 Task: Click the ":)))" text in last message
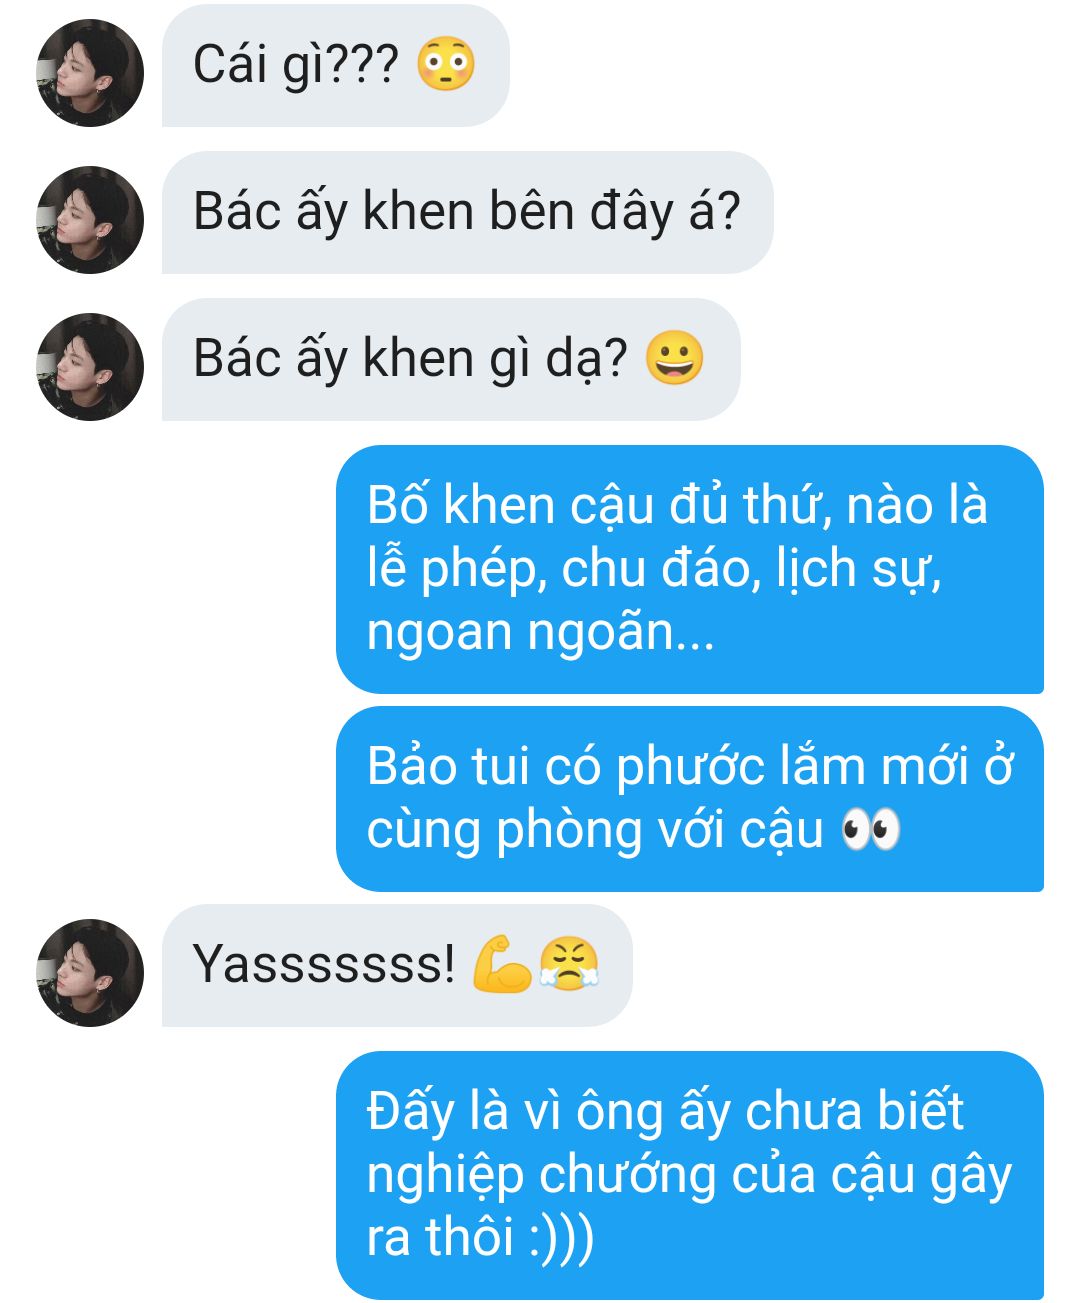[x=561, y=1237]
